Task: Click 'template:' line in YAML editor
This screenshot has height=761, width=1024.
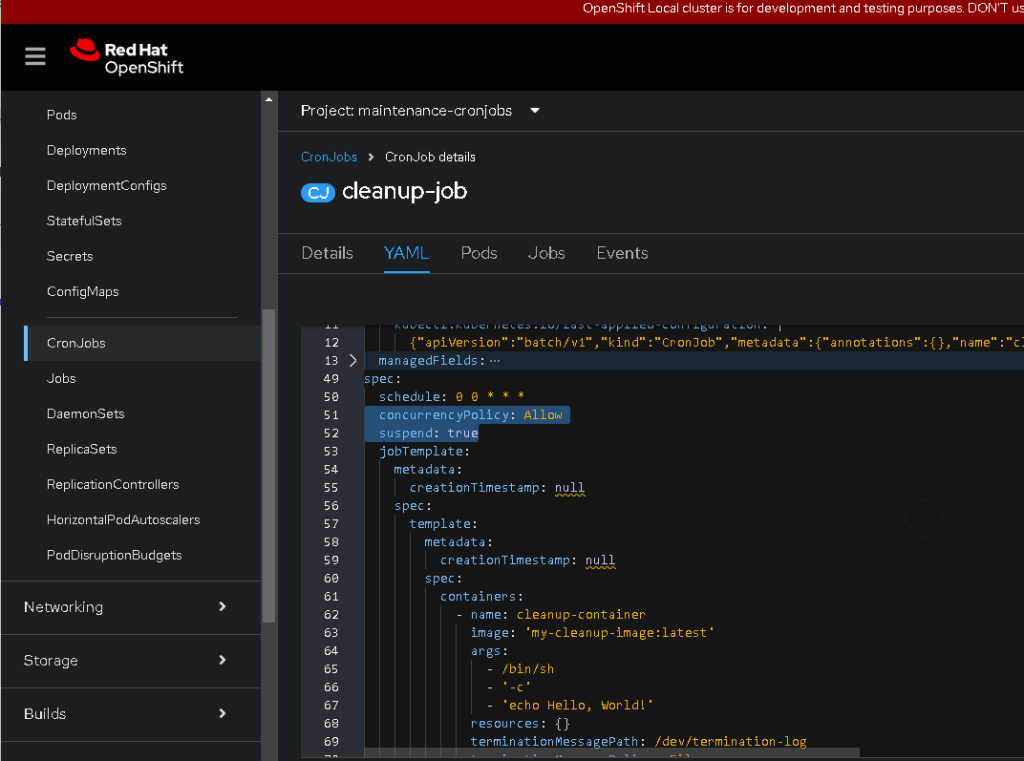Action: click(x=443, y=524)
